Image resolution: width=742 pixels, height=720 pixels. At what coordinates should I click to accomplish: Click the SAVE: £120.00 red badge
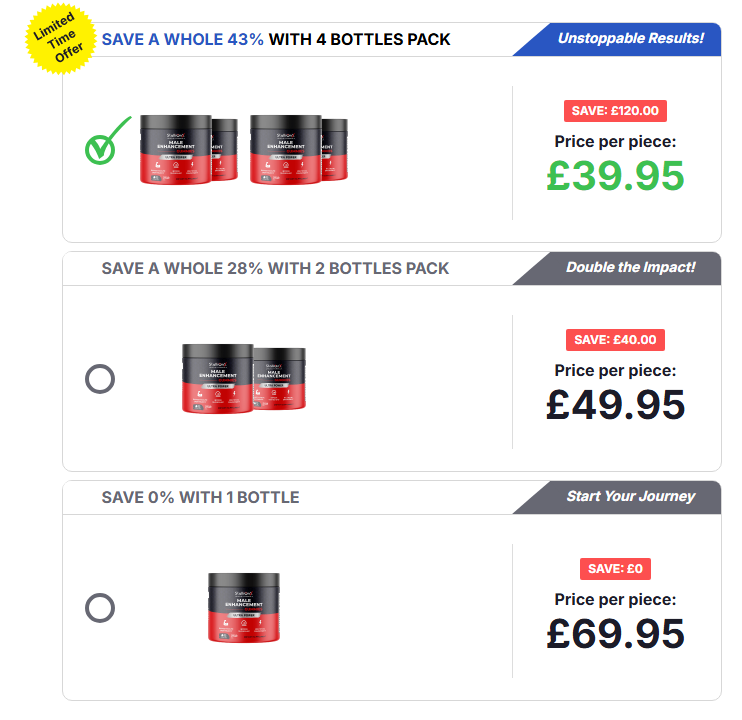615,111
